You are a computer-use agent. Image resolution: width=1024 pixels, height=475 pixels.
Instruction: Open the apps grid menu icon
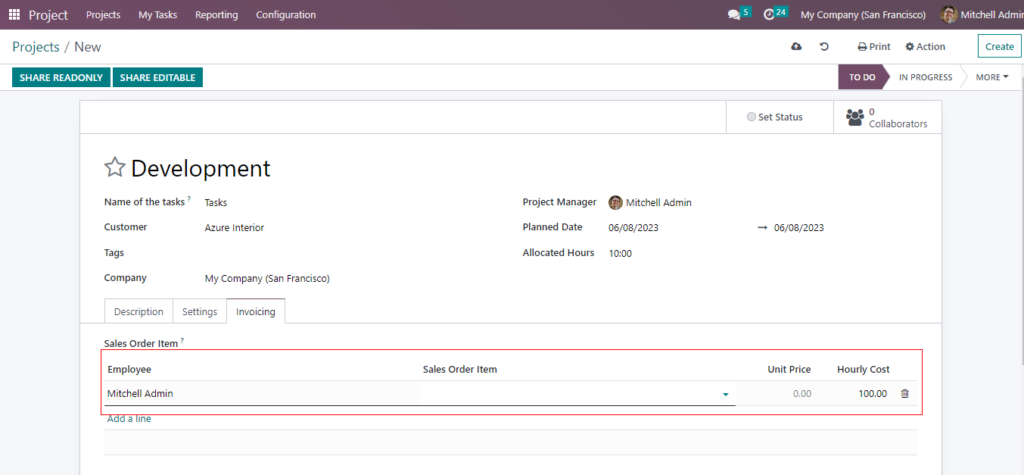(x=14, y=15)
